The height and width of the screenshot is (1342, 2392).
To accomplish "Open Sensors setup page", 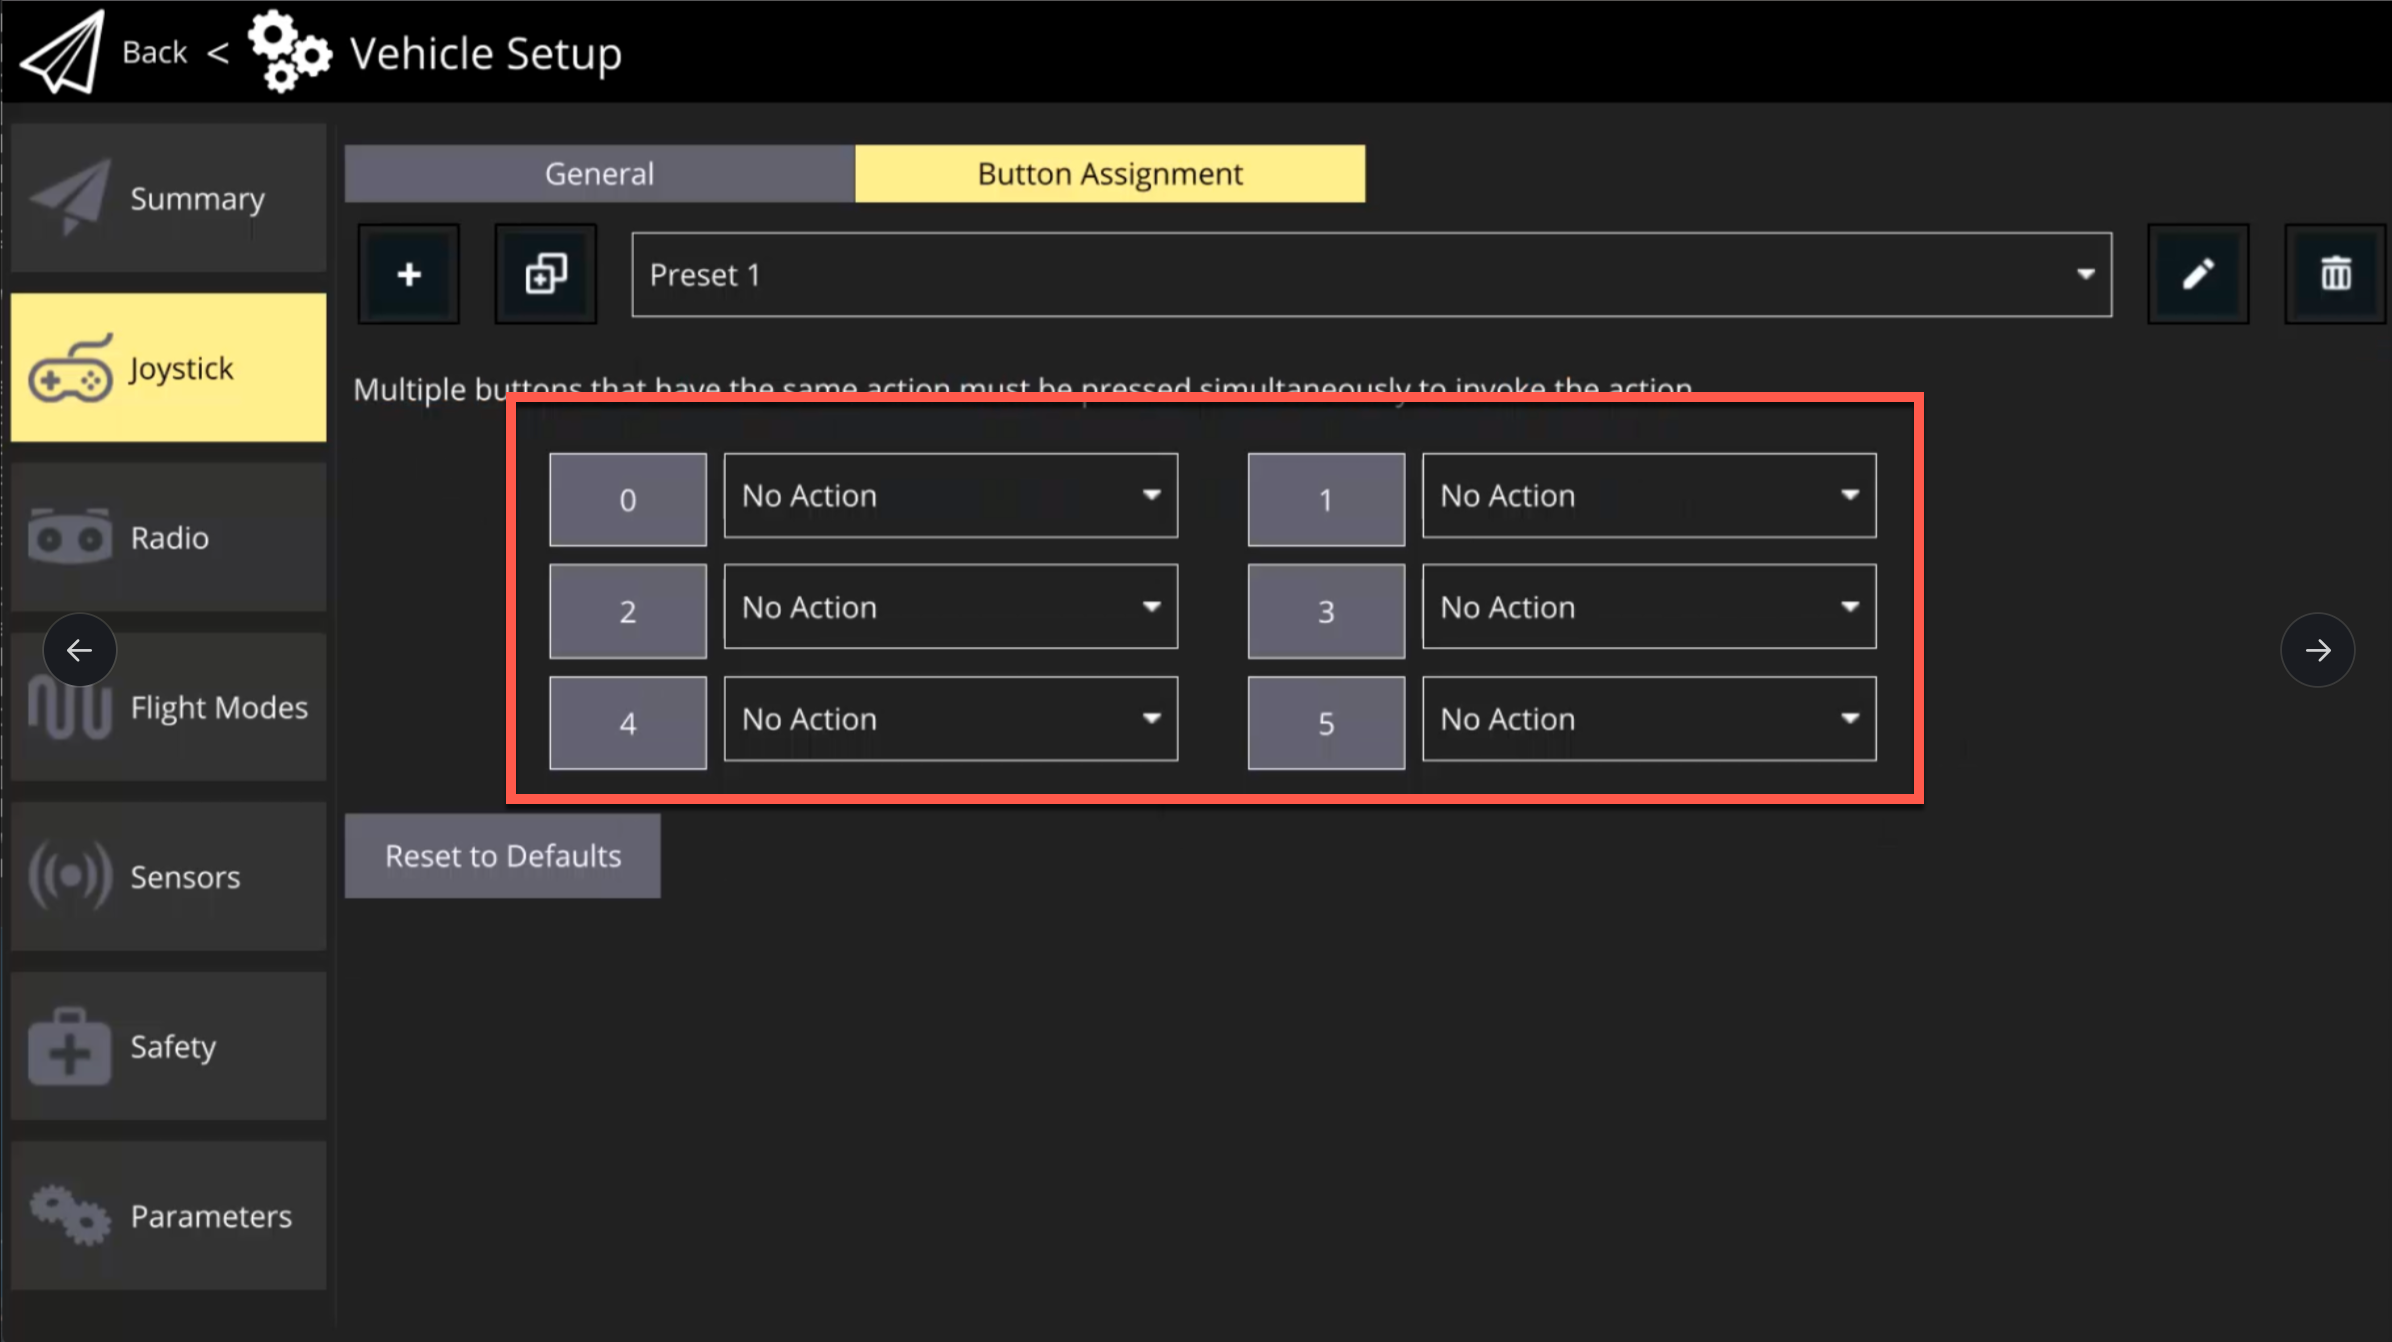I will tap(168, 877).
